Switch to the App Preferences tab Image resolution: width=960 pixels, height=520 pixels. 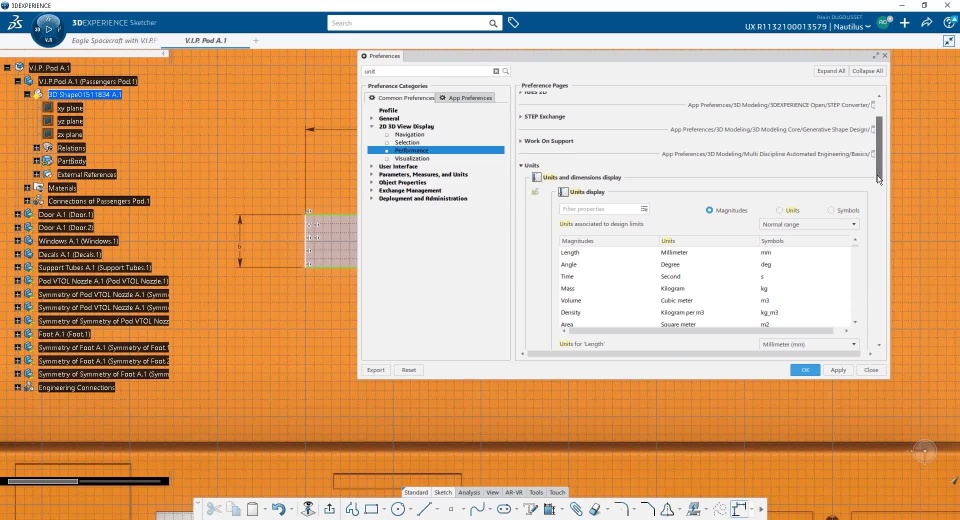(466, 98)
